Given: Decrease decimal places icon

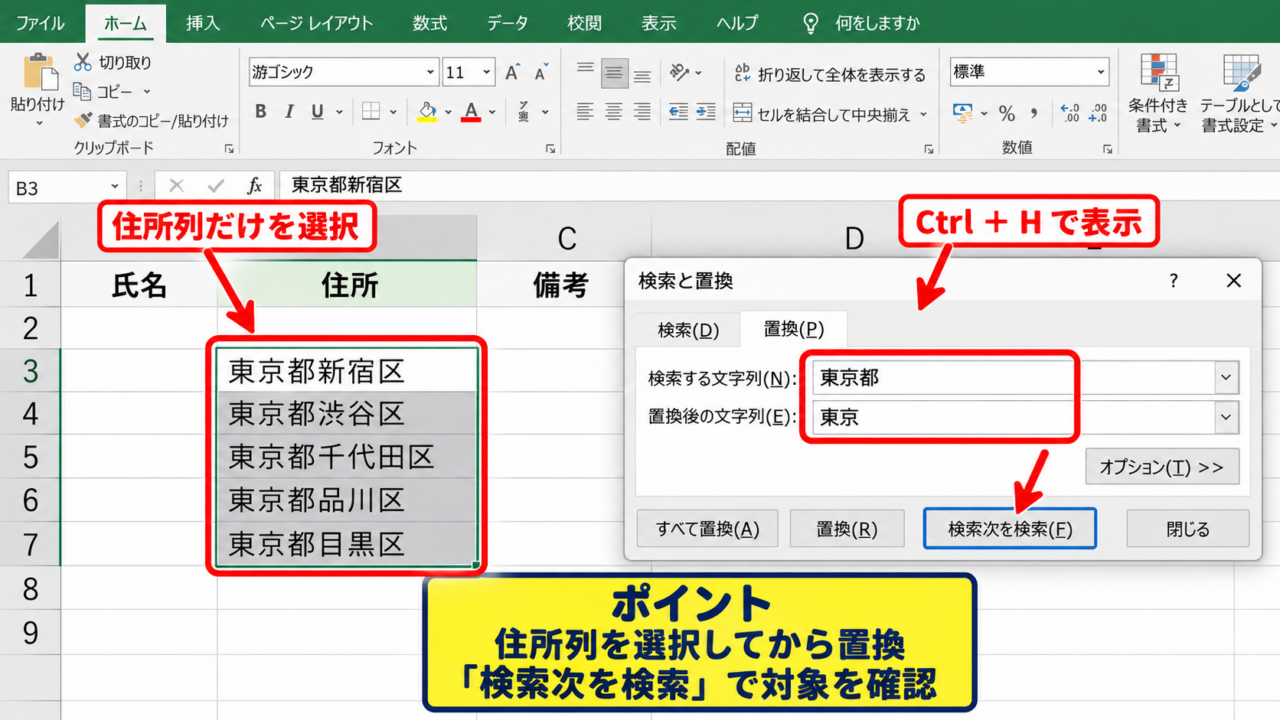Looking at the screenshot, I should pos(1098,113).
